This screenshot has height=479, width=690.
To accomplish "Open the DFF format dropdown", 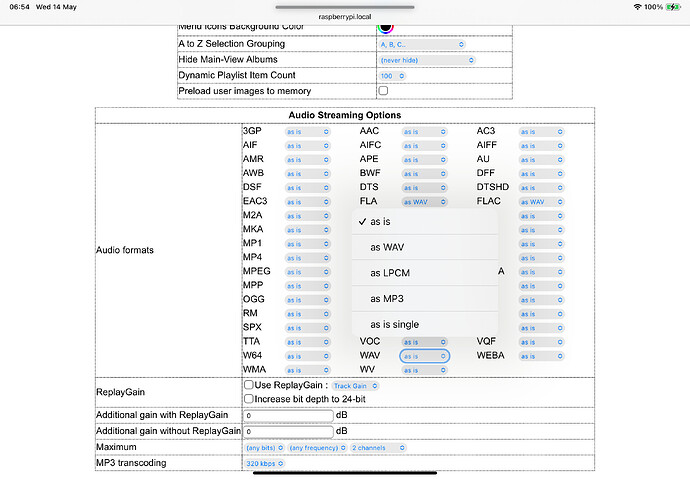I will tap(541, 174).
